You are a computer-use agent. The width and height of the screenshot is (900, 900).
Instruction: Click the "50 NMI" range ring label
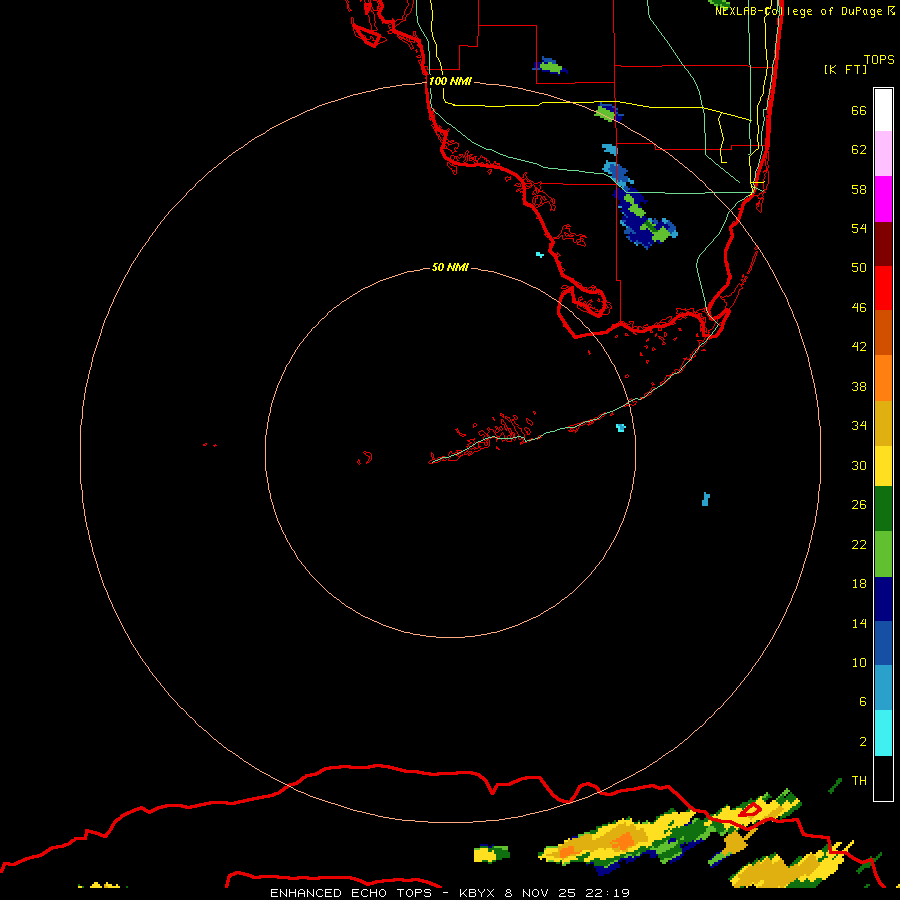[450, 267]
